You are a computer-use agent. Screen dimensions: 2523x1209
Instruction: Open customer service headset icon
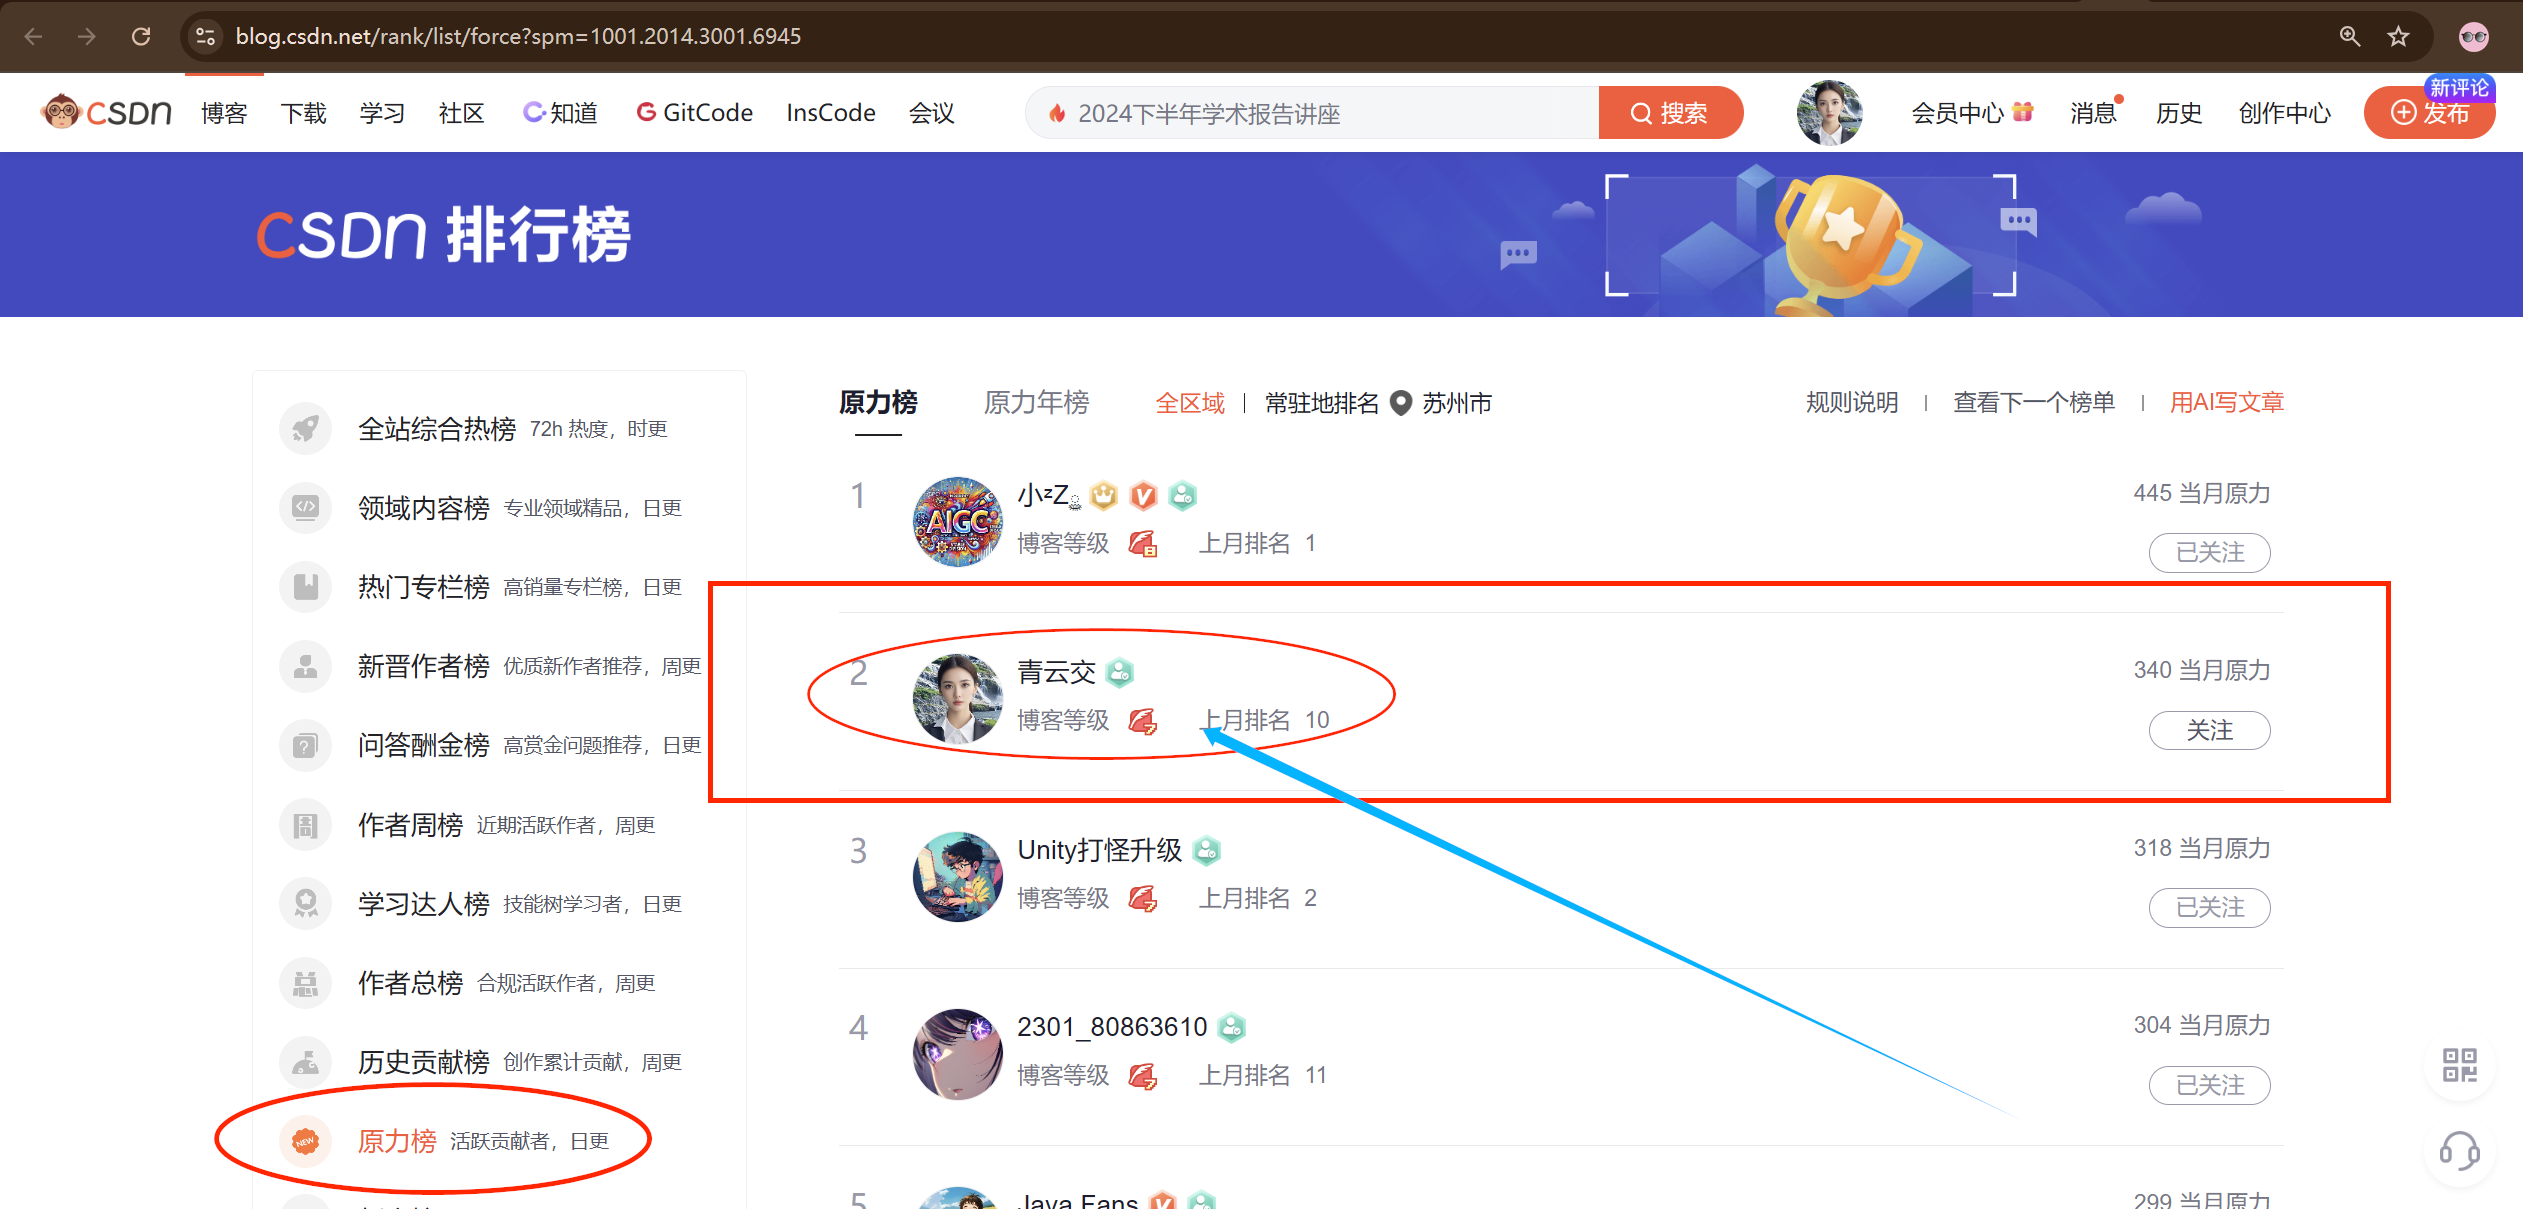coord(2459,1151)
